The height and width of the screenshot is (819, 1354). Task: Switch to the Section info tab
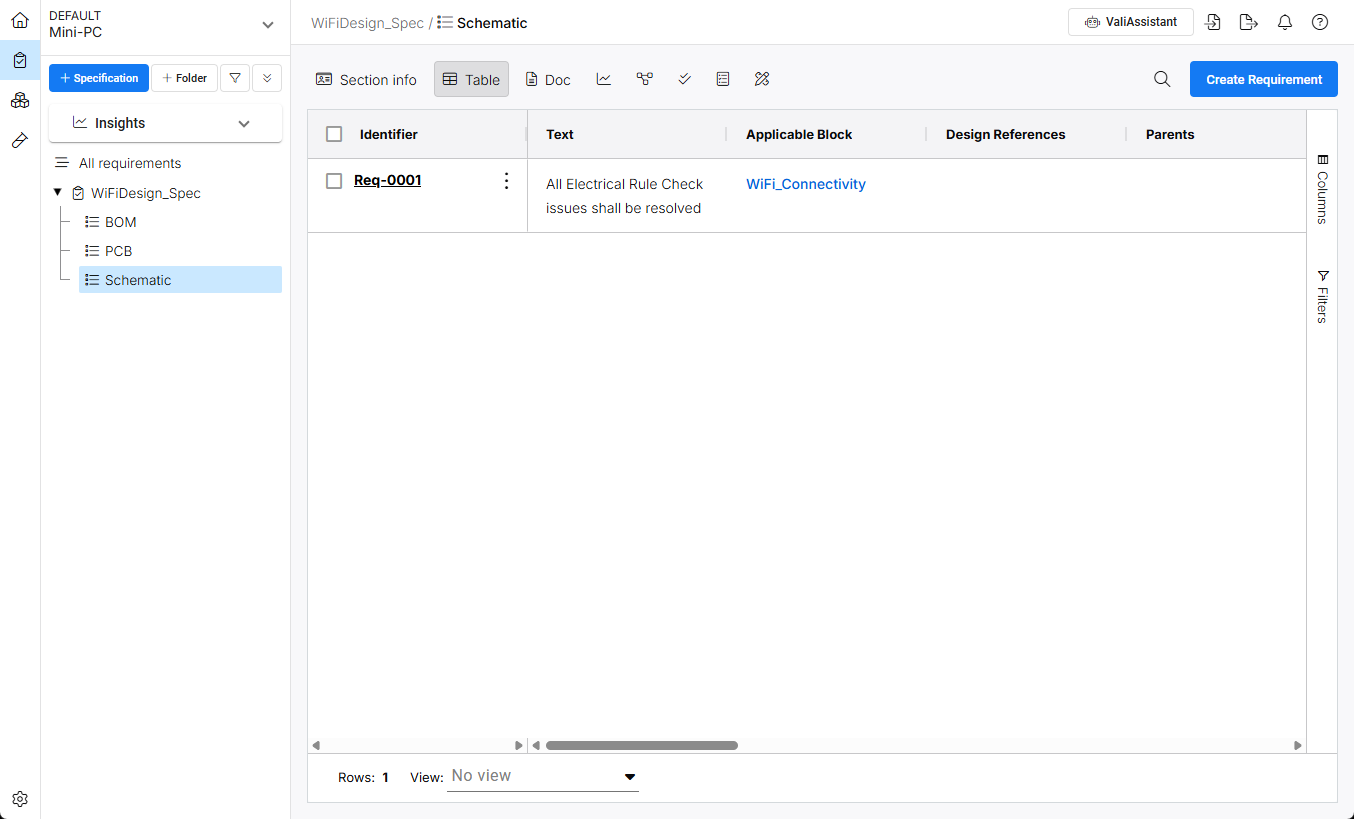click(367, 79)
